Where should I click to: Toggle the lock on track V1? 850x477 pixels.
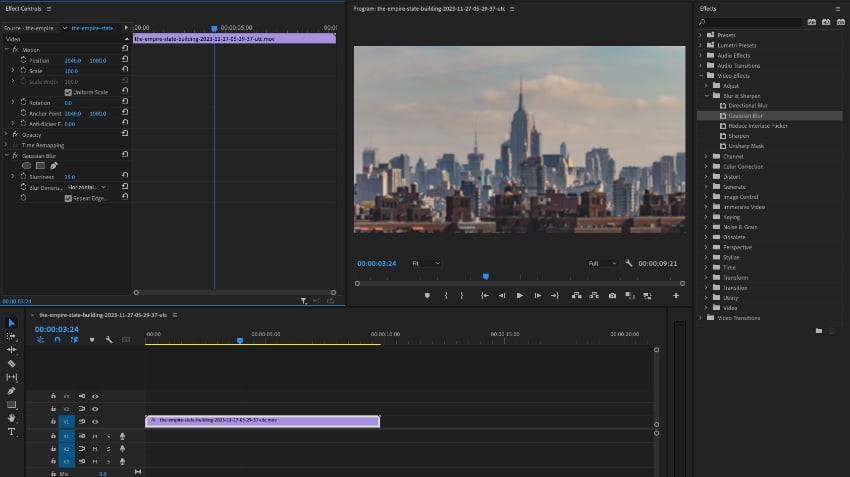click(53, 422)
